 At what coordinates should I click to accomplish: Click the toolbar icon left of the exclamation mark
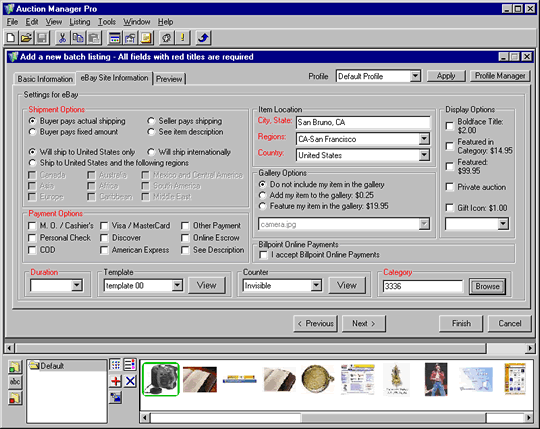166,38
